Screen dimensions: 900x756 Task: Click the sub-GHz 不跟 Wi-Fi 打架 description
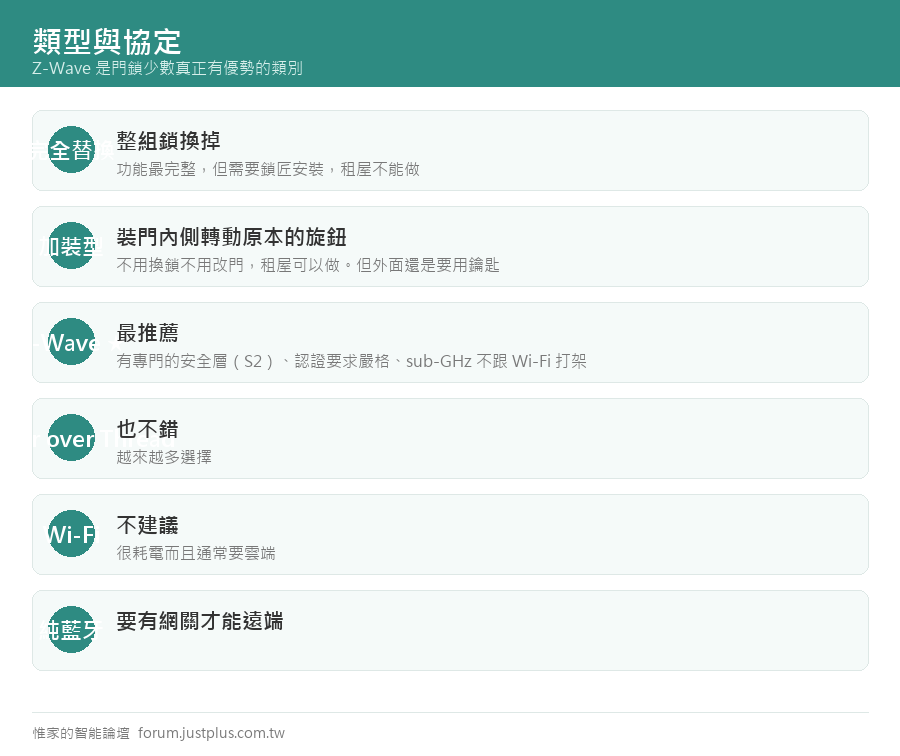496,361
